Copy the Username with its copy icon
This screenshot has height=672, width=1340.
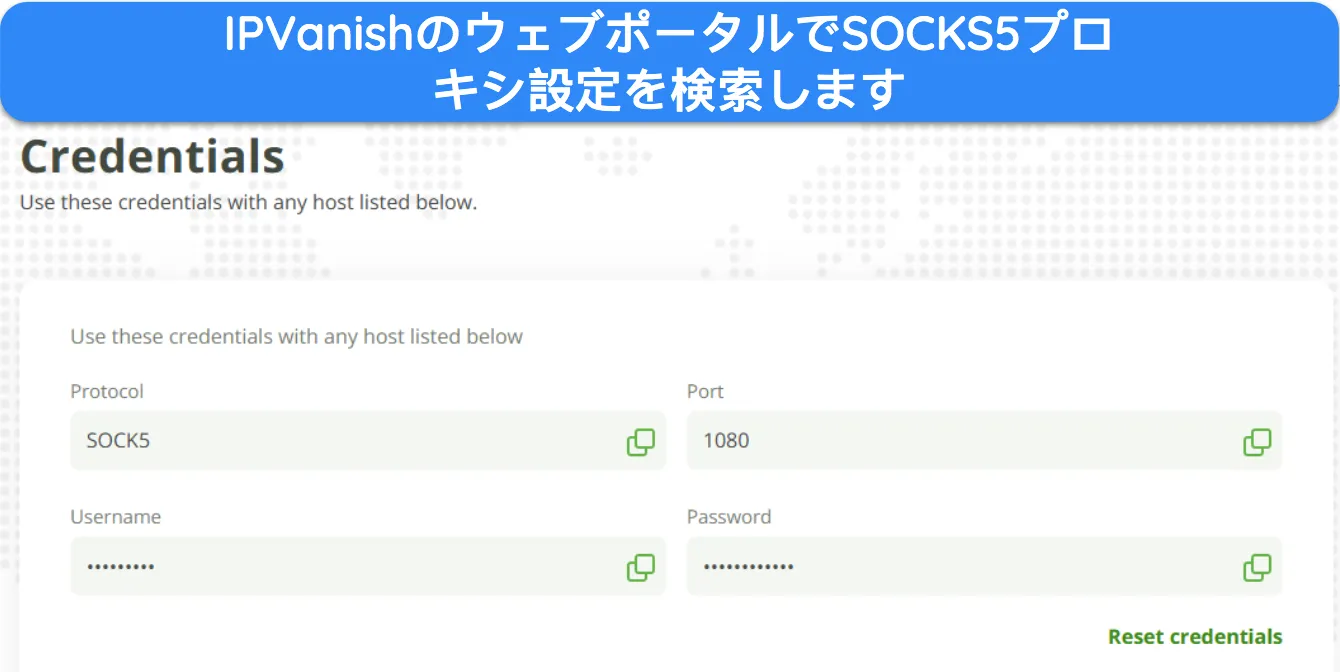point(640,568)
